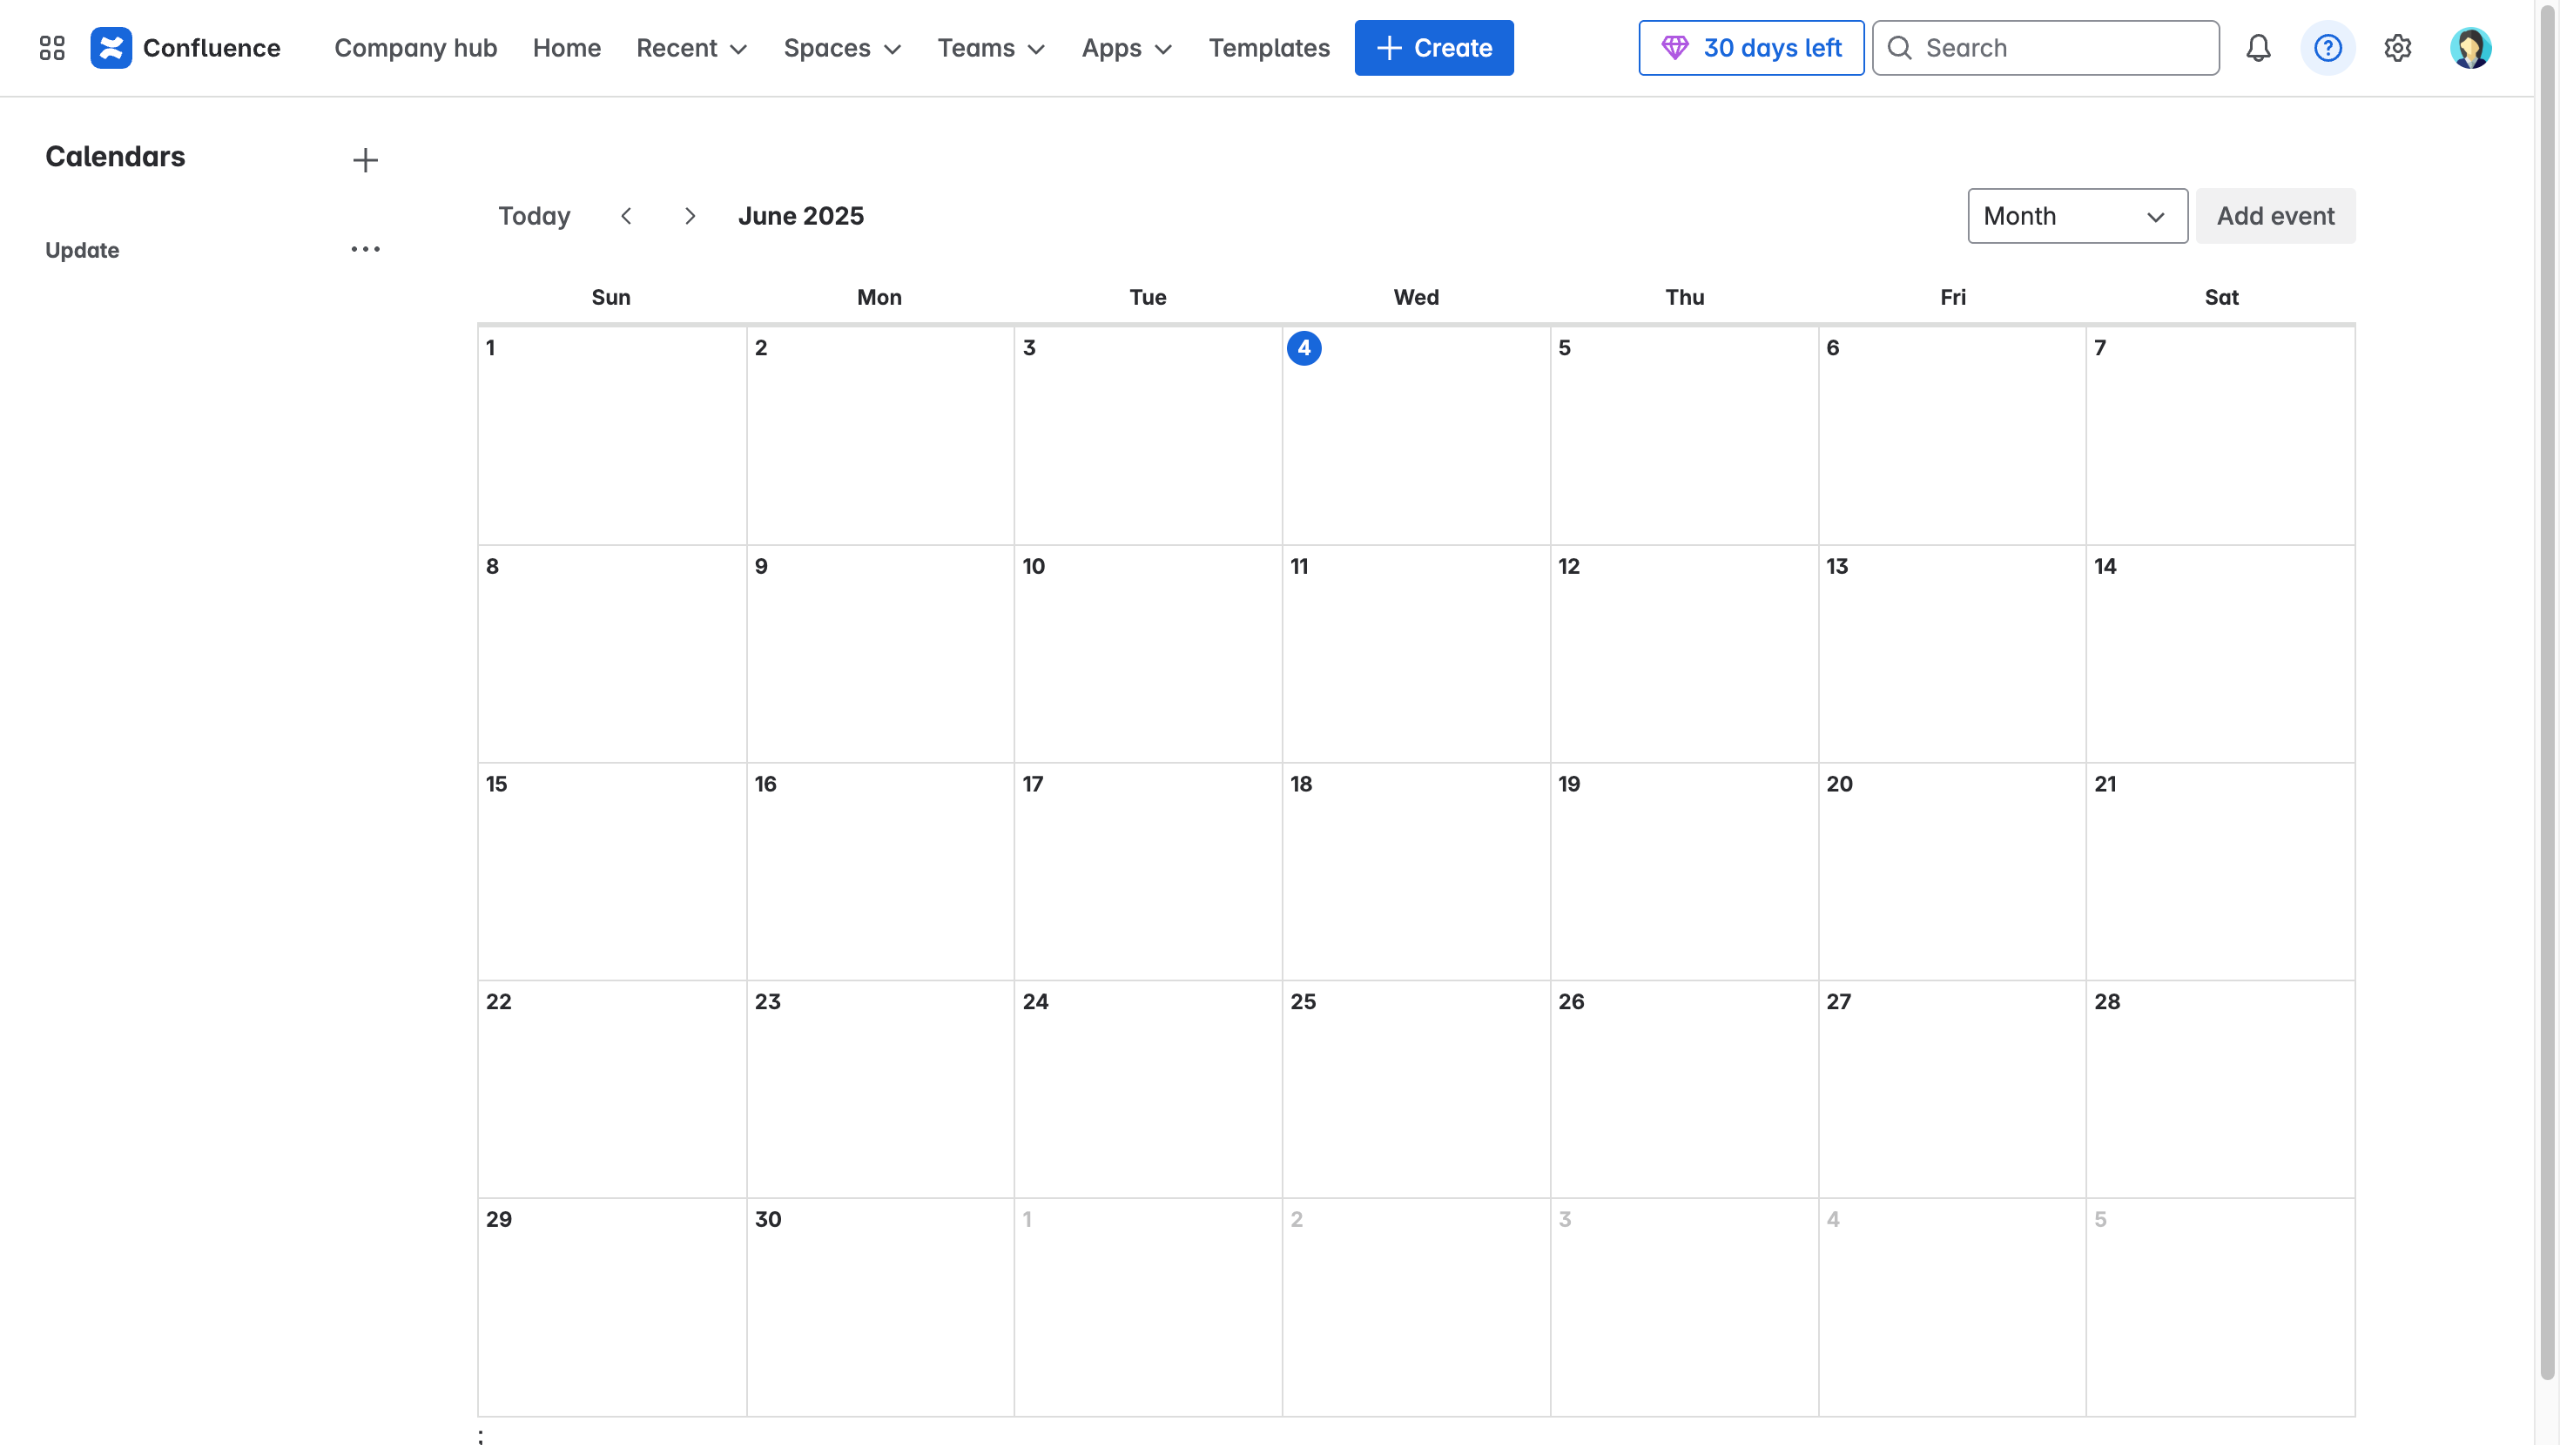Expand the Recent menu
Image resolution: width=2560 pixels, height=1445 pixels.
pyautogui.click(x=692, y=48)
